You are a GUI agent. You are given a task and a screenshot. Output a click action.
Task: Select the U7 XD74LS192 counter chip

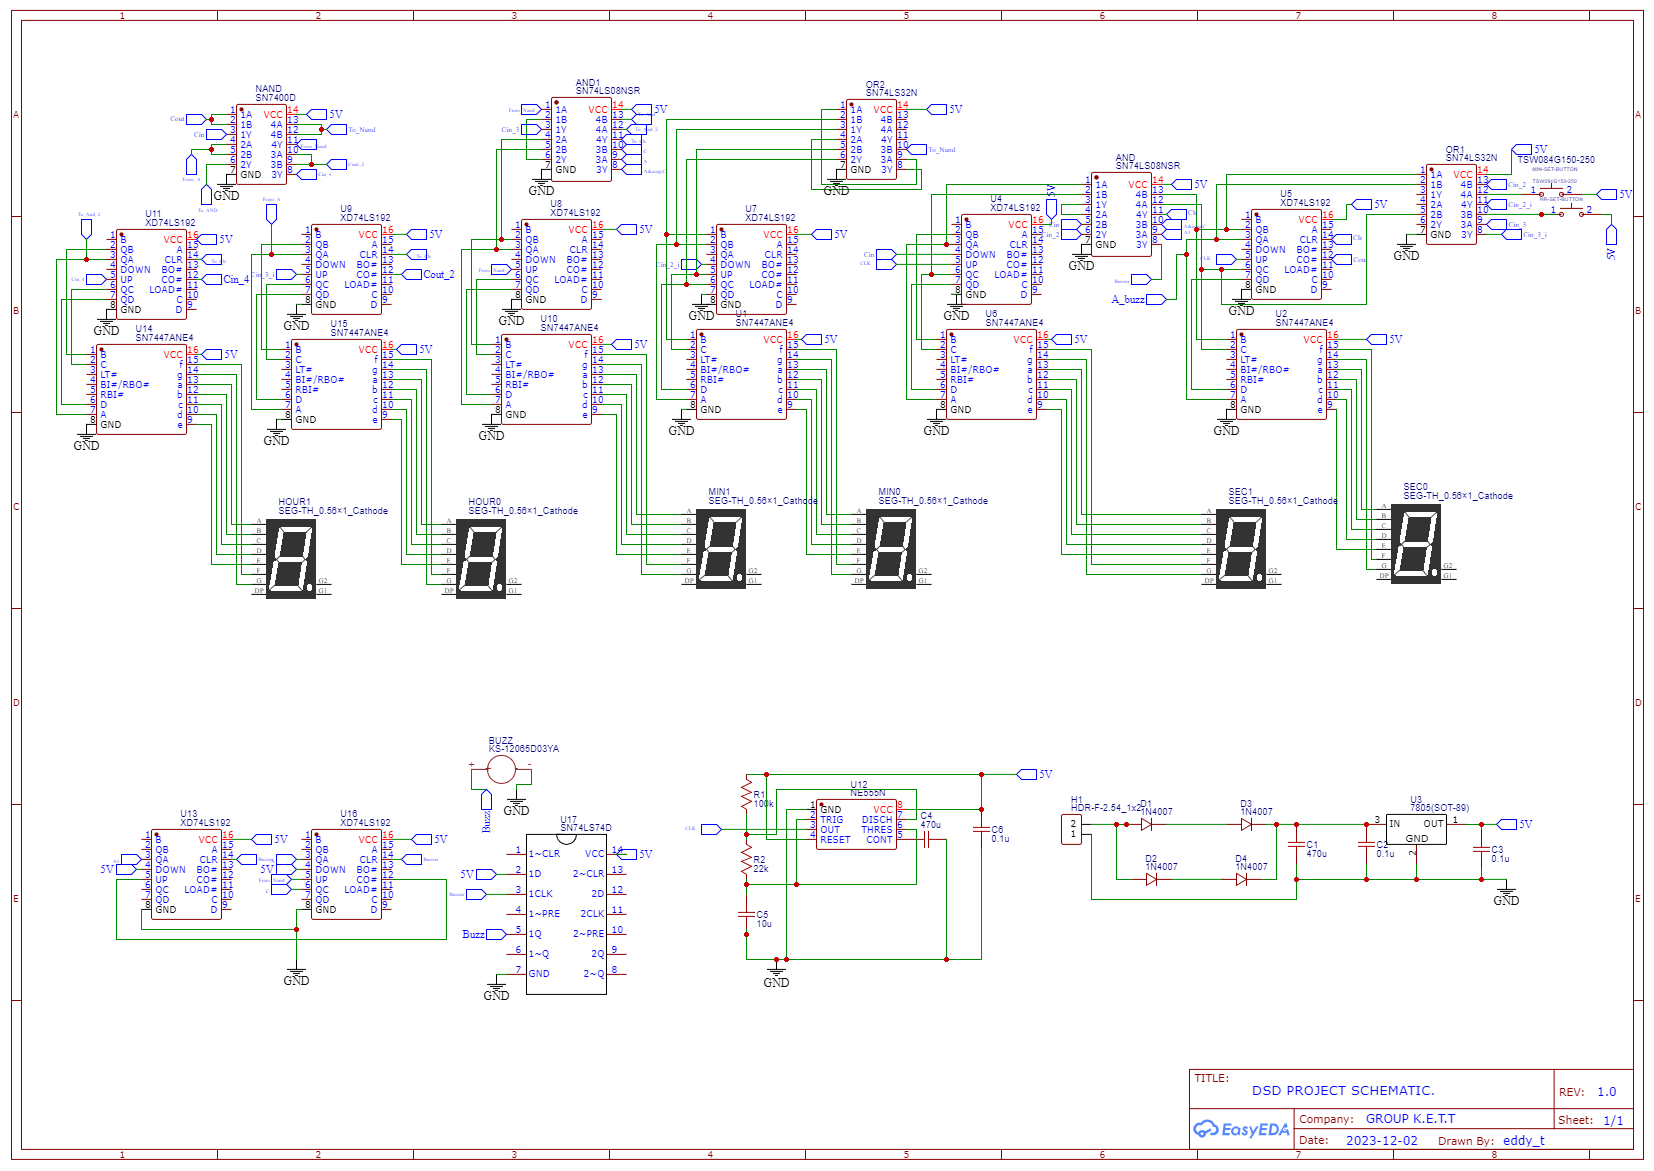click(751, 269)
